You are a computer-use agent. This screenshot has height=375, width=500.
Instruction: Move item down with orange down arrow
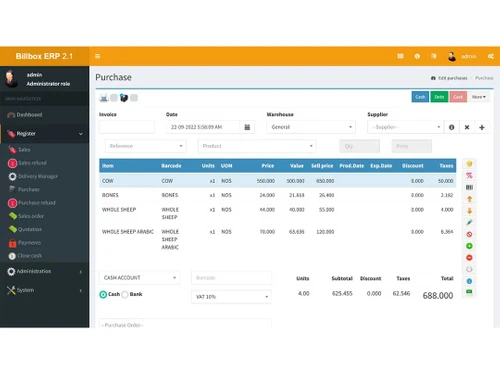[x=469, y=211]
